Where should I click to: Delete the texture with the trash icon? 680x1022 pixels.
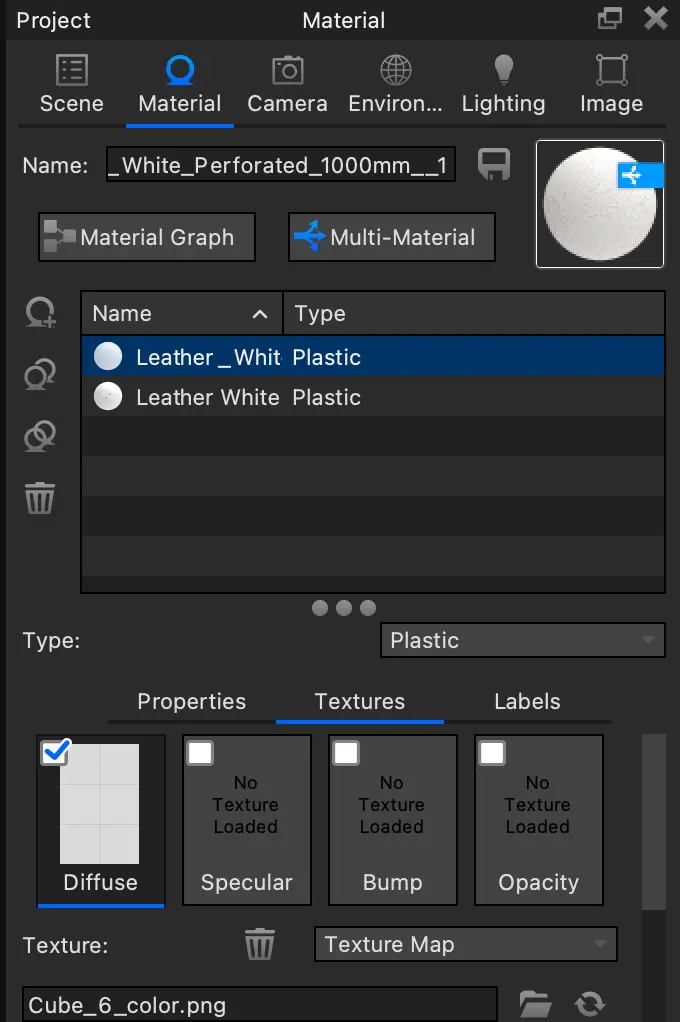point(259,944)
